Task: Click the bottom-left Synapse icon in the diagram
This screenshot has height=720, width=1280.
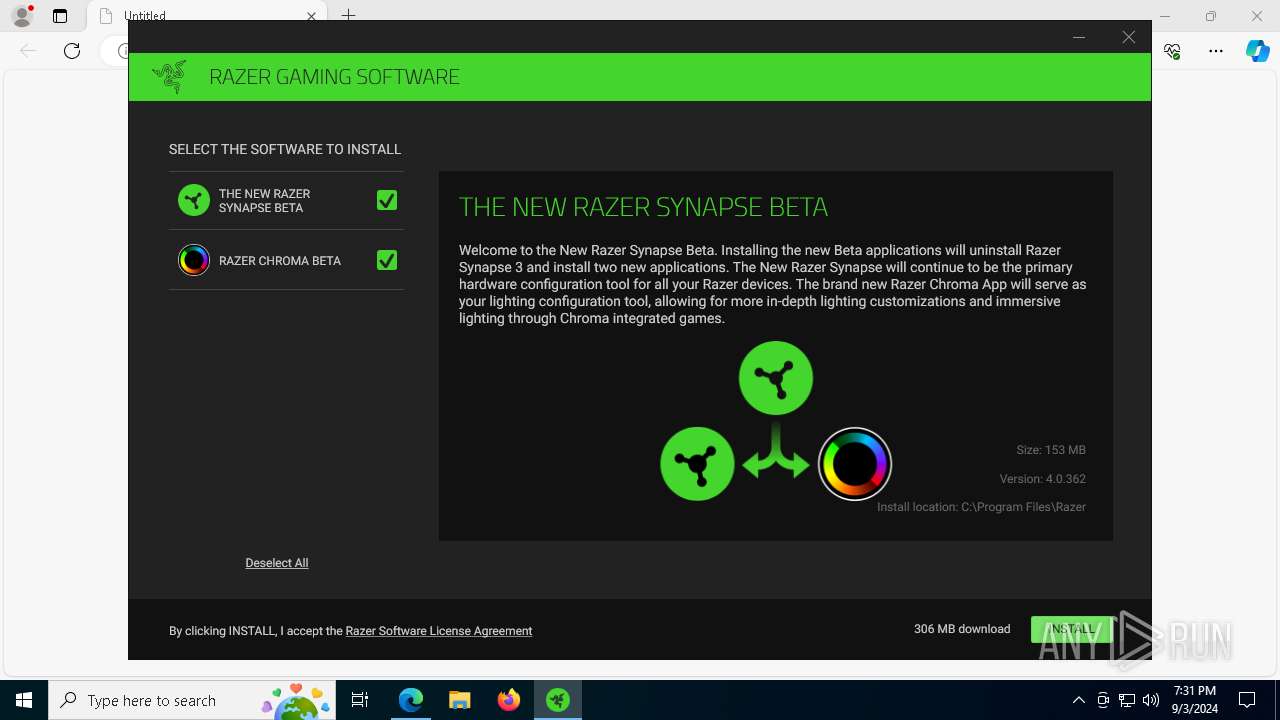Action: pyautogui.click(x=697, y=464)
